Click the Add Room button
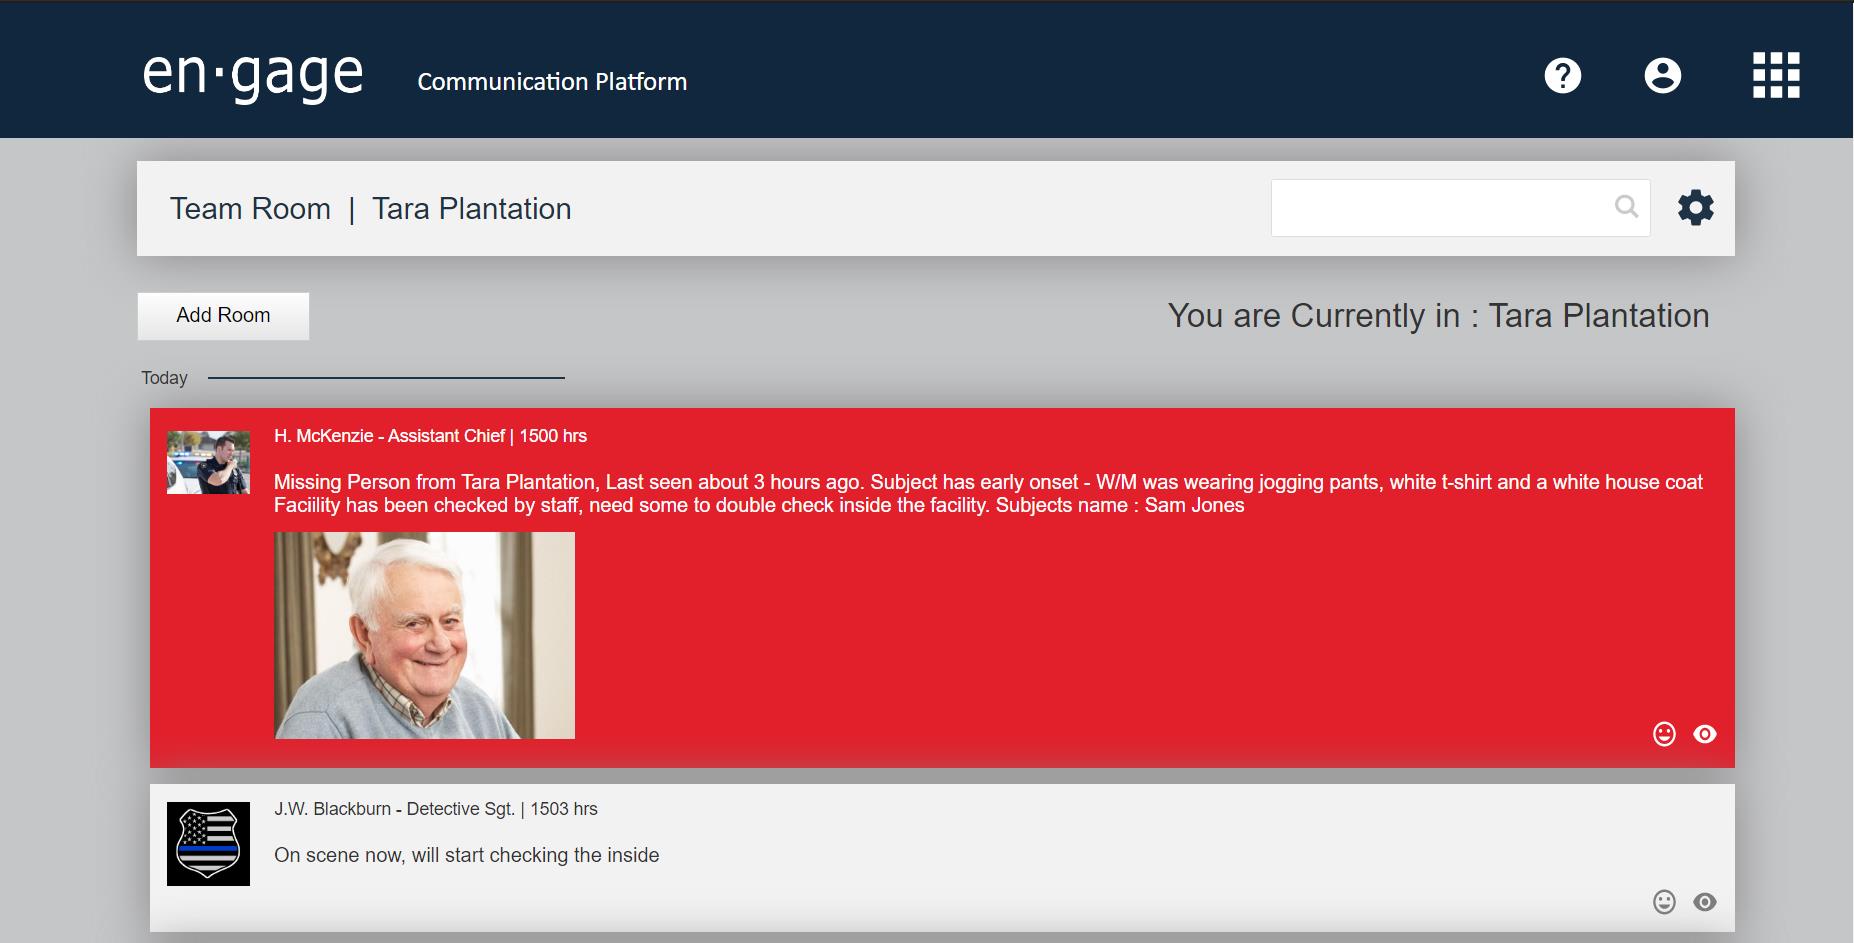This screenshot has width=1854, height=943. pos(223,316)
